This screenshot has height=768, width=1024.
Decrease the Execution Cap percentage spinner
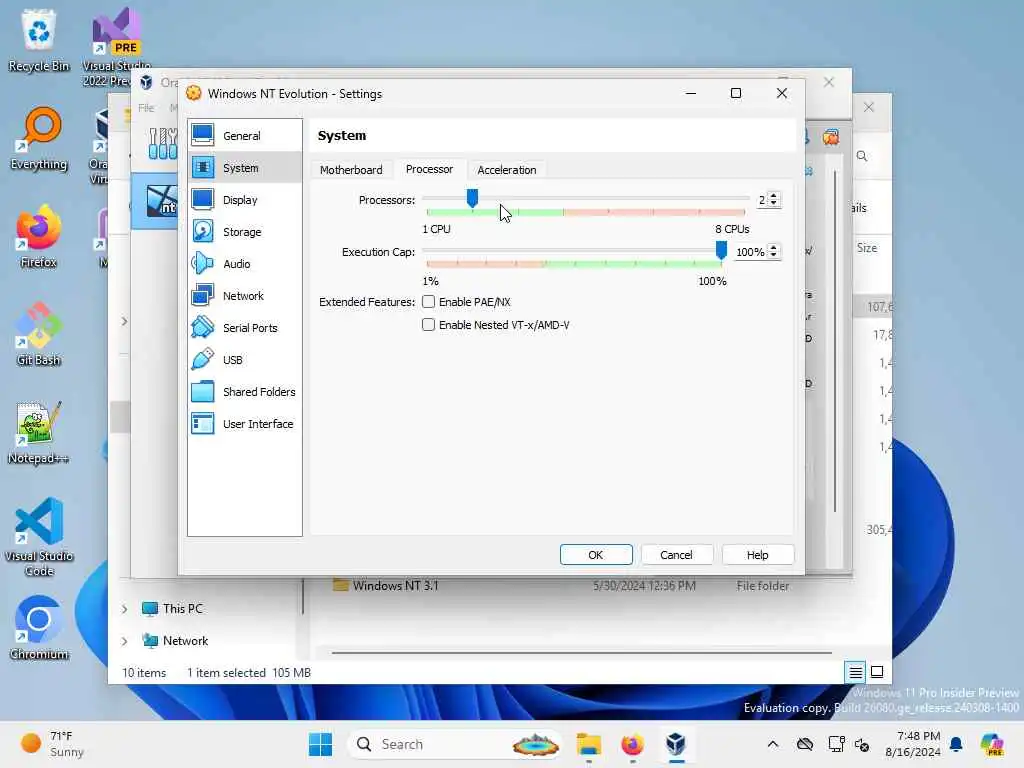coord(774,255)
